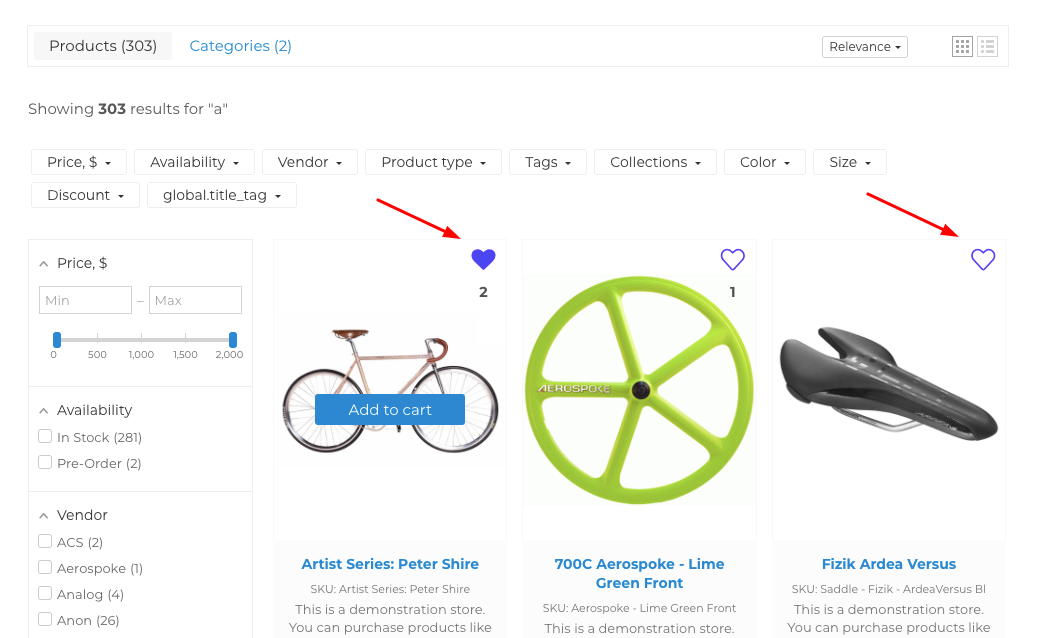Open the Color filter dropdown

[765, 162]
